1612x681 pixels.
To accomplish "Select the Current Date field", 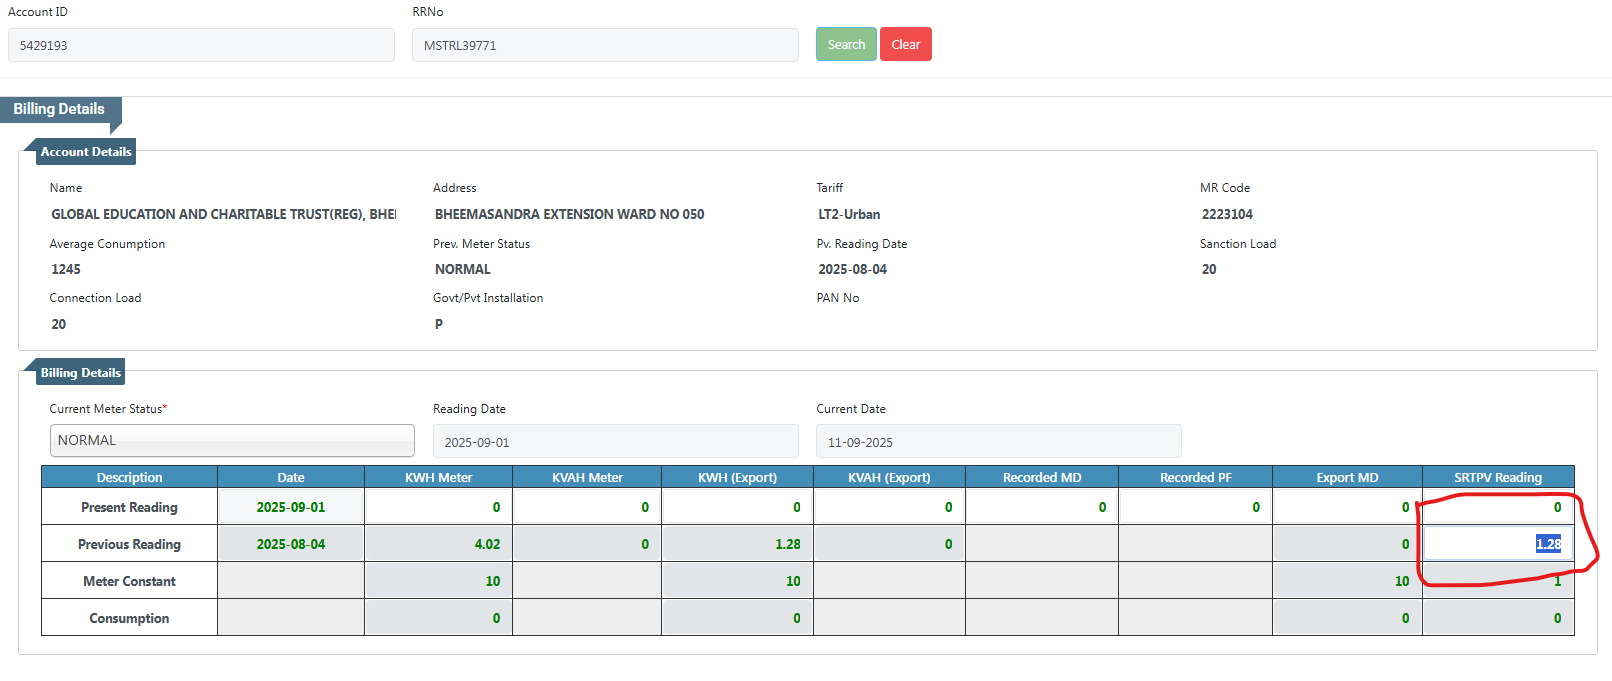I will point(998,442).
